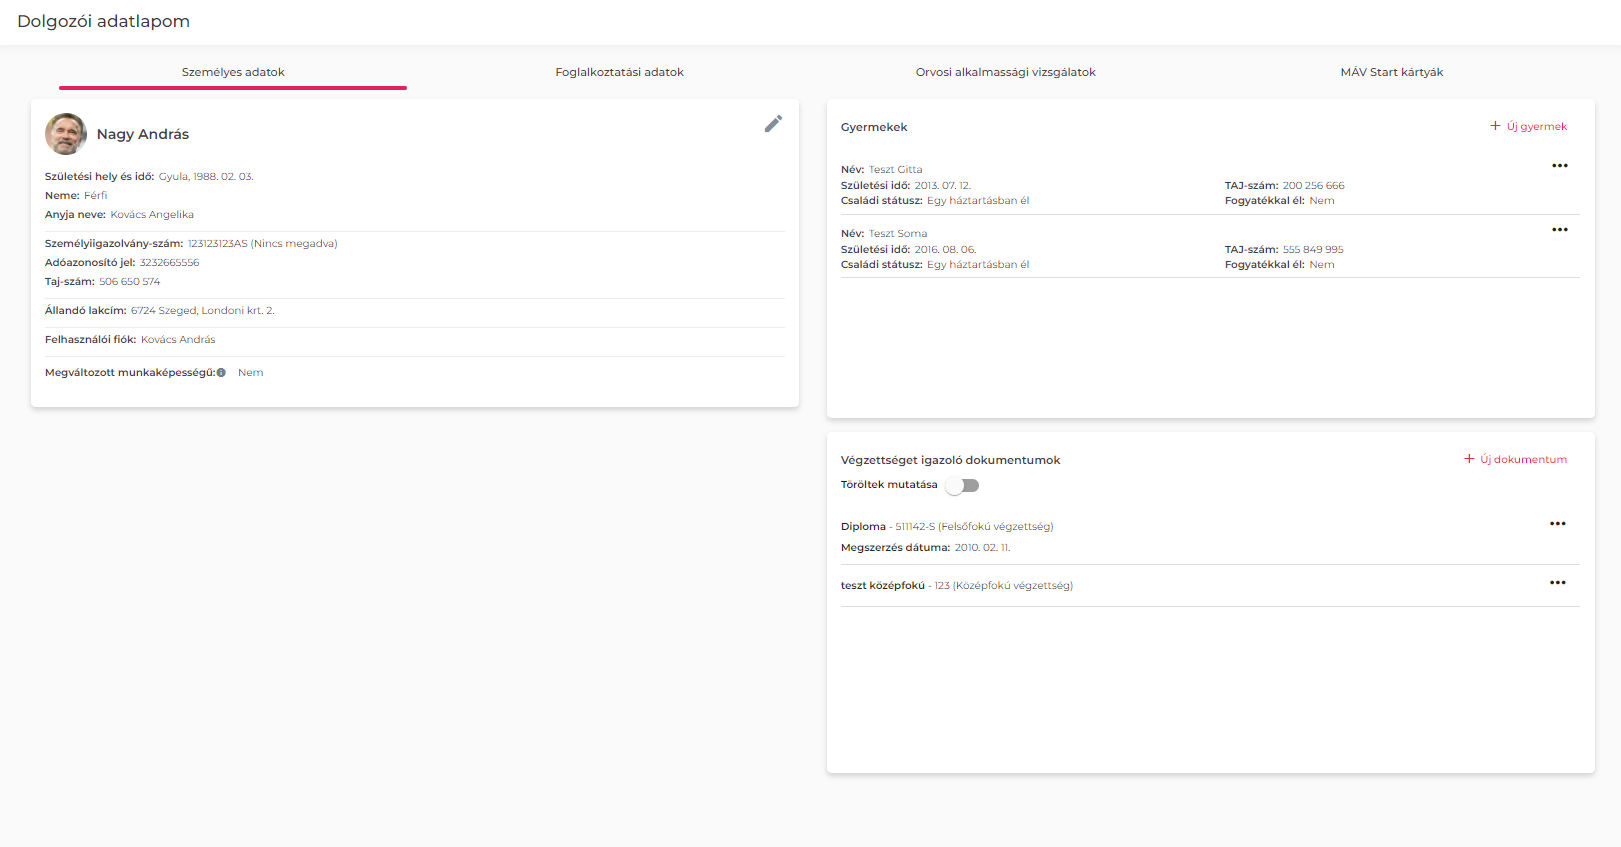Toggle the Töröltek mutatása switch
The height and width of the screenshot is (847, 1621).
[x=963, y=486]
